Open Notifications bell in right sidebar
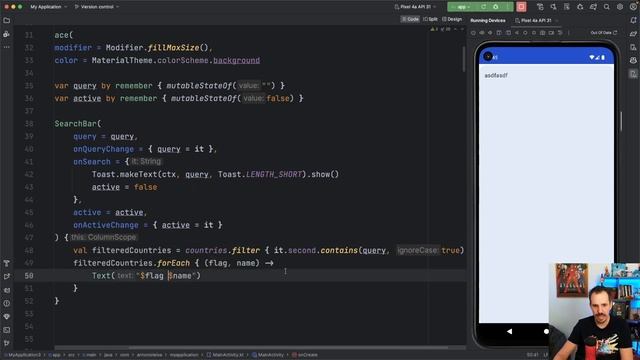This screenshot has width=640, height=360. point(633,20)
